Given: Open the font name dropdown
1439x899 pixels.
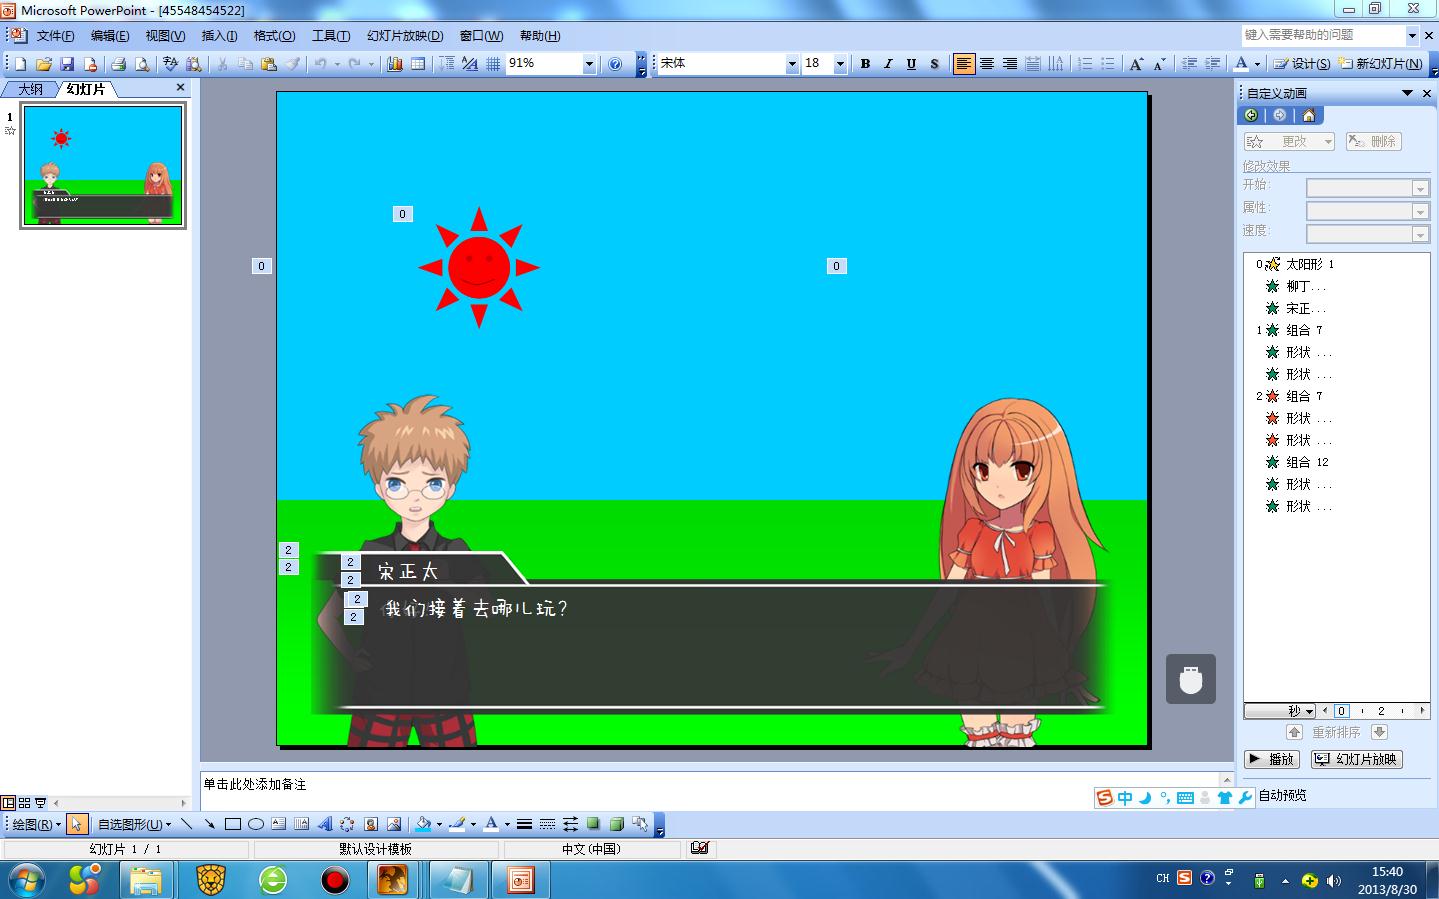Looking at the screenshot, I should point(792,64).
